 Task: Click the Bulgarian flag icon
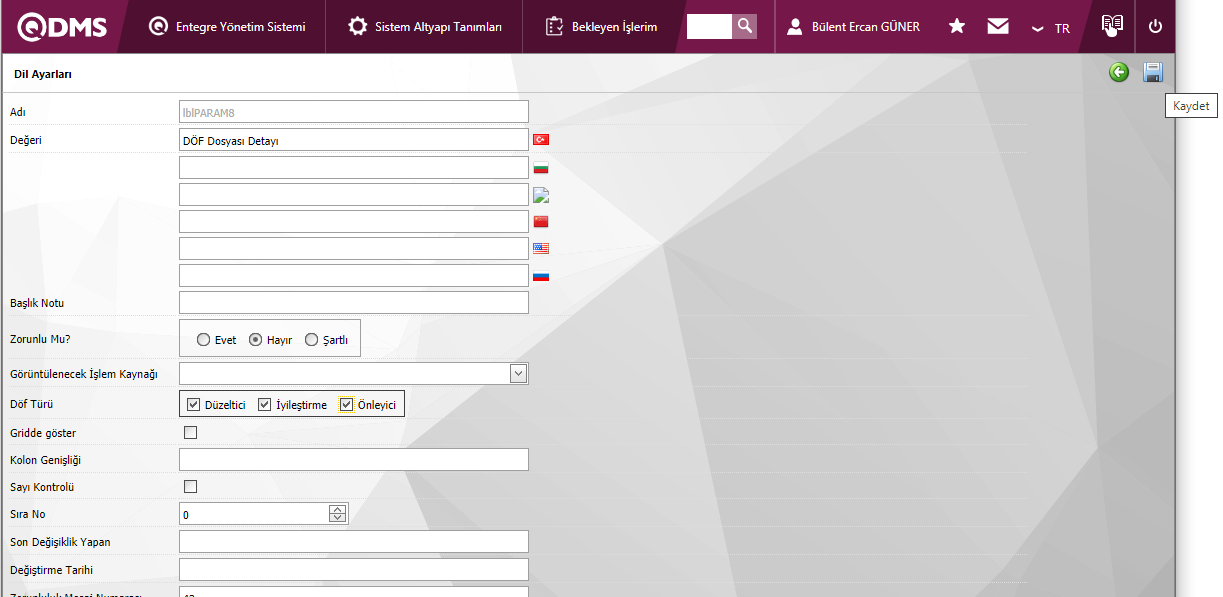pos(541,168)
